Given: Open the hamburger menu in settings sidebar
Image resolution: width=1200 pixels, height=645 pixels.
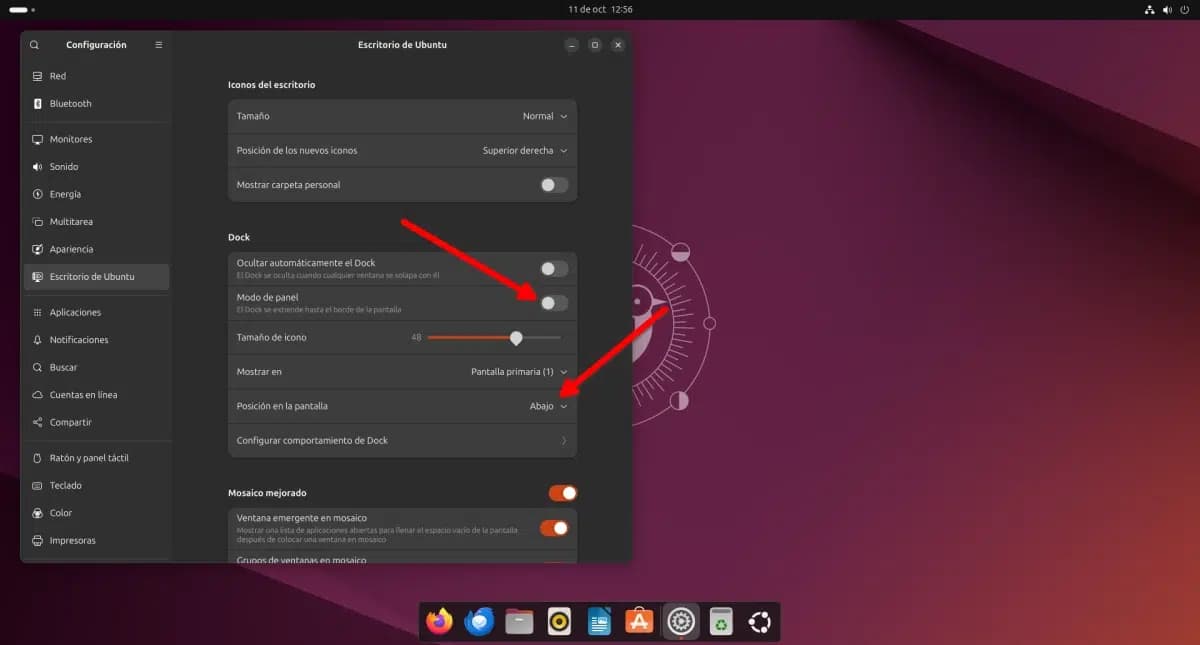Looking at the screenshot, I should tap(158, 45).
